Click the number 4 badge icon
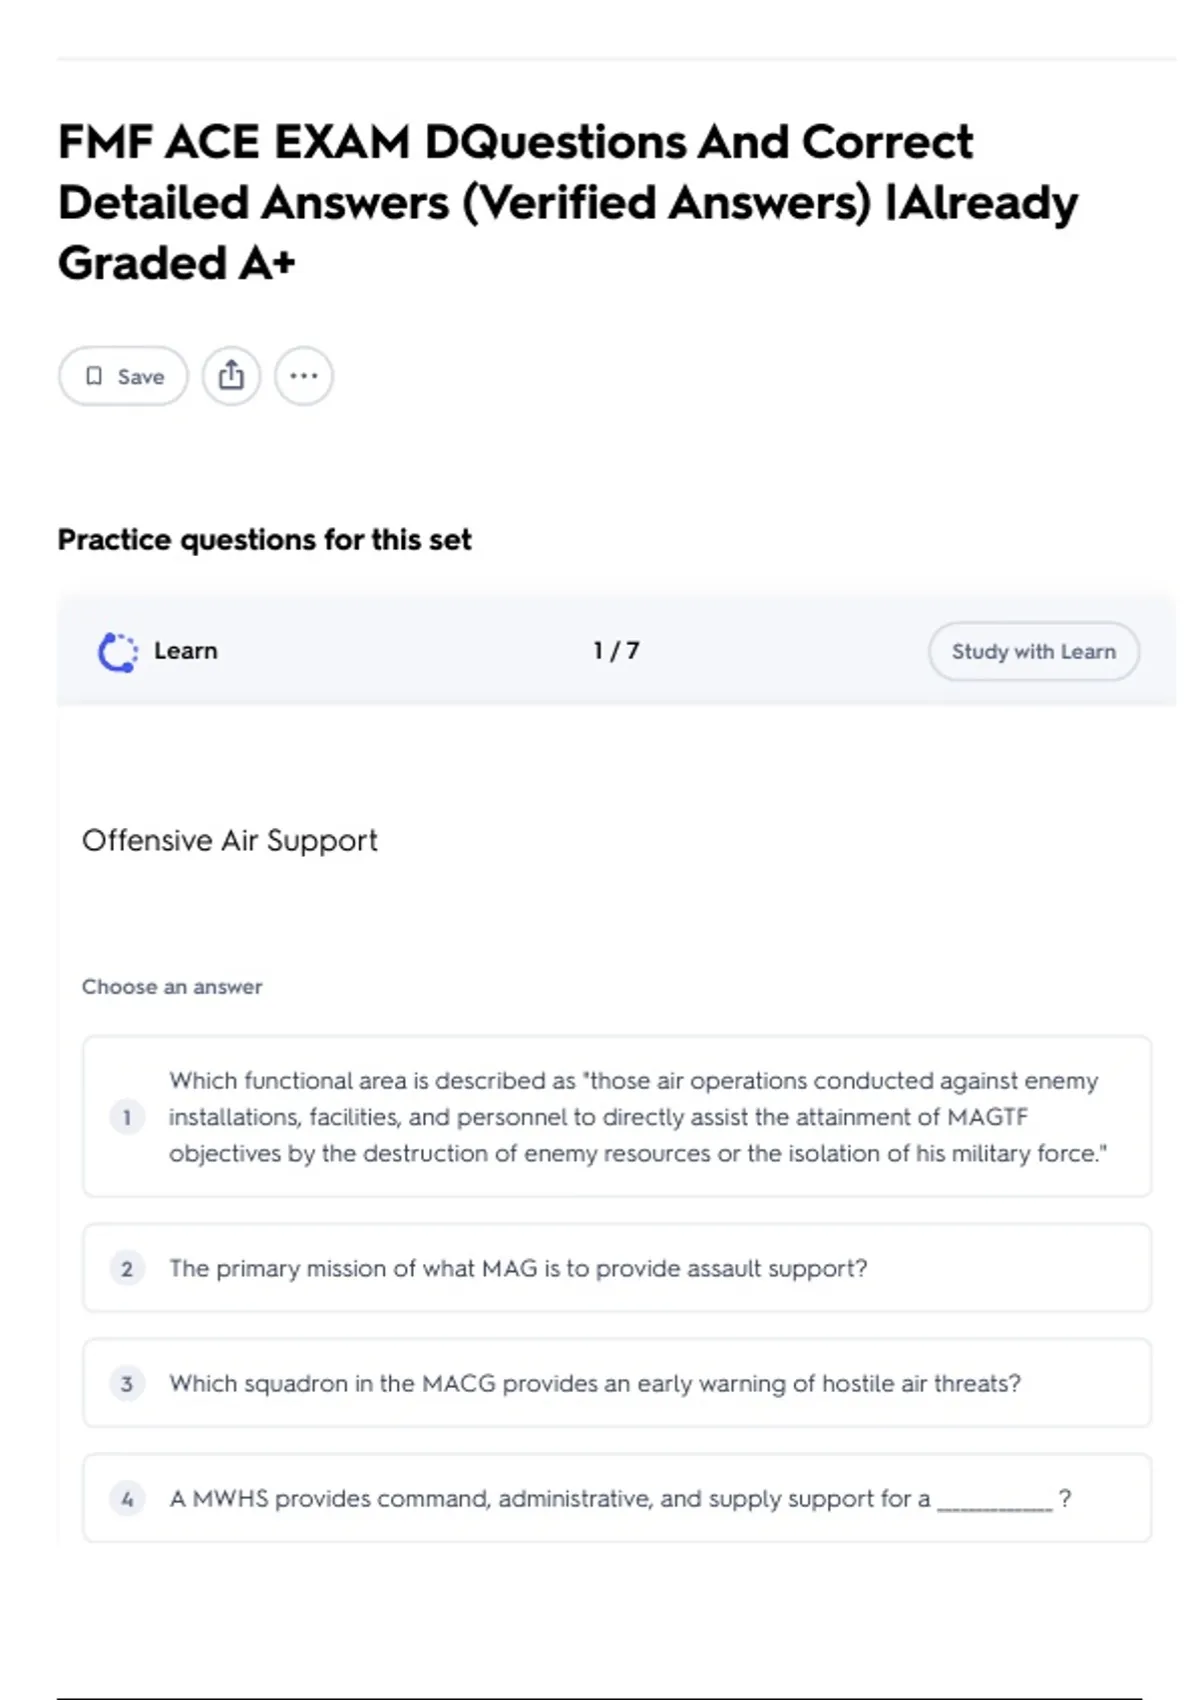The width and height of the screenshot is (1200, 1700). click(x=127, y=1499)
